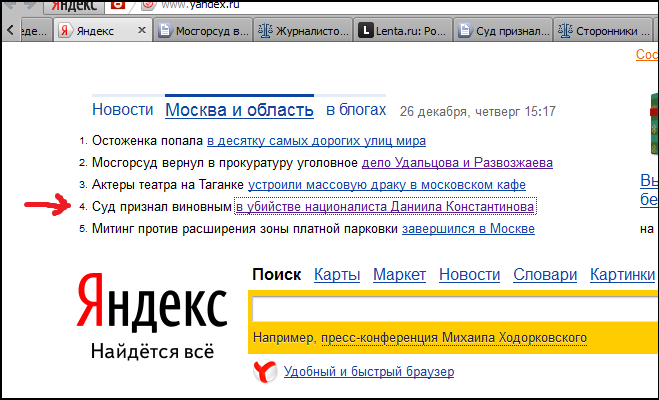Click the scales favicon on Журналисто tab

coord(265,31)
